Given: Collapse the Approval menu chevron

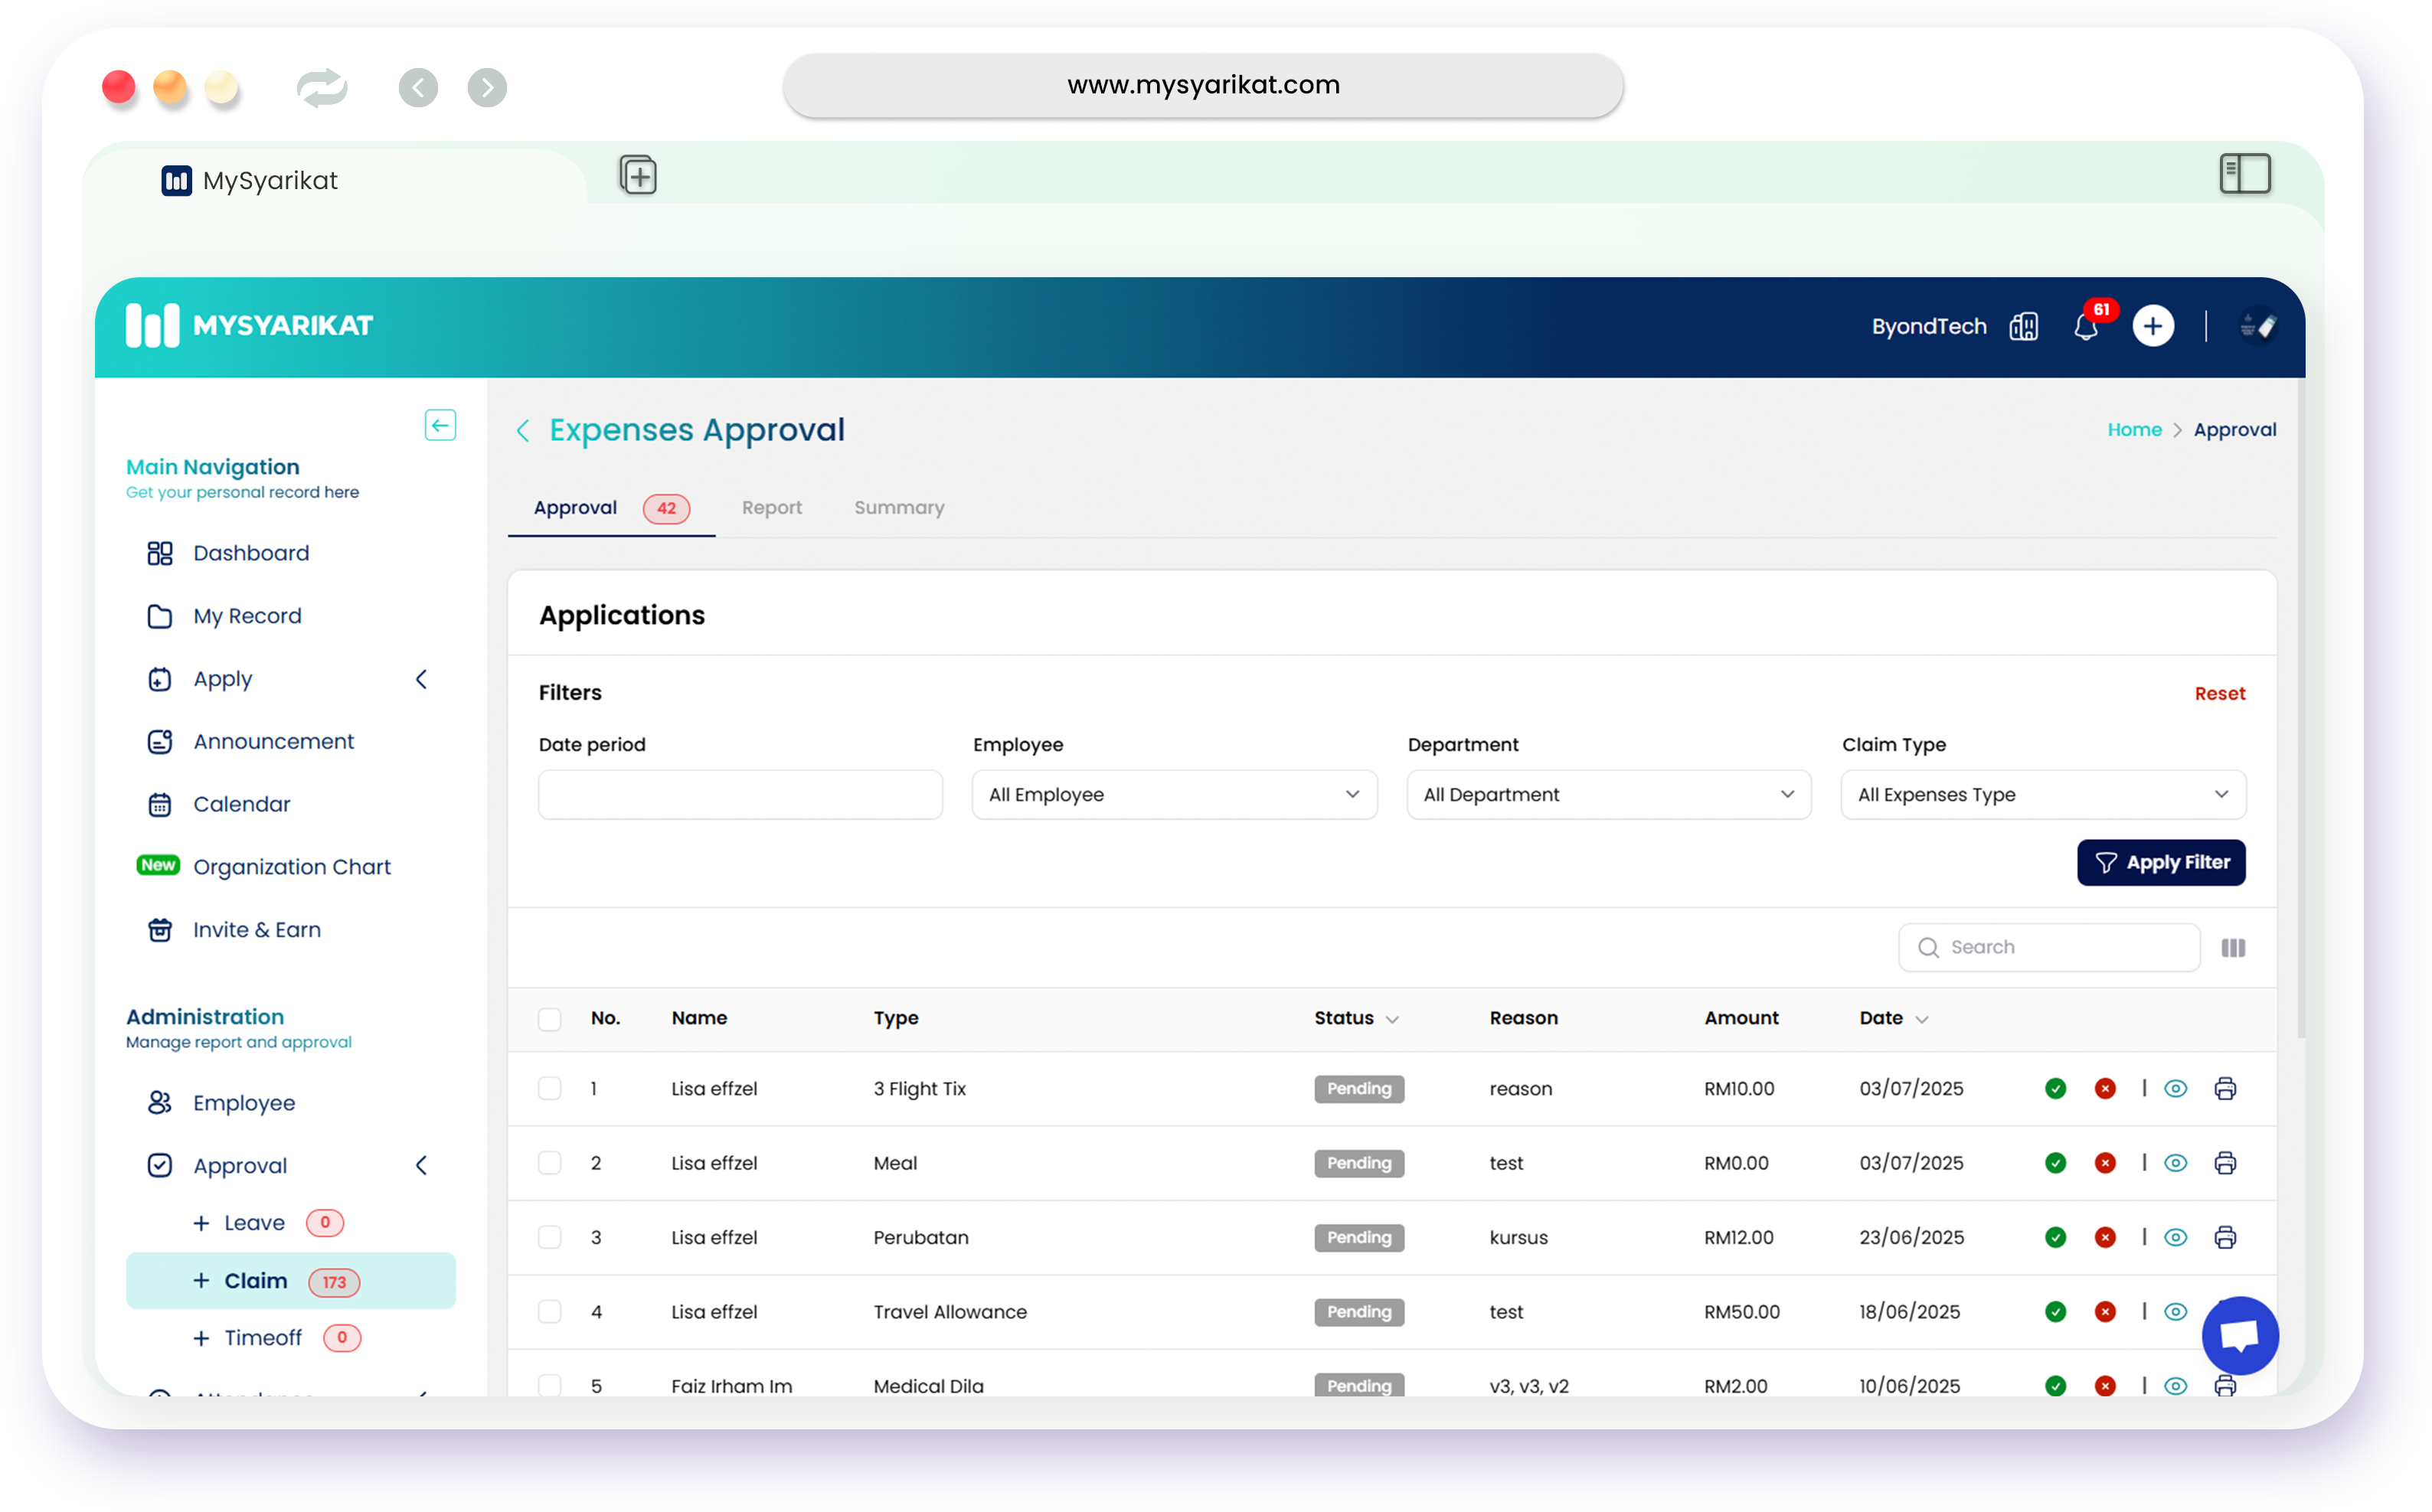Looking at the screenshot, I should coord(422,1165).
